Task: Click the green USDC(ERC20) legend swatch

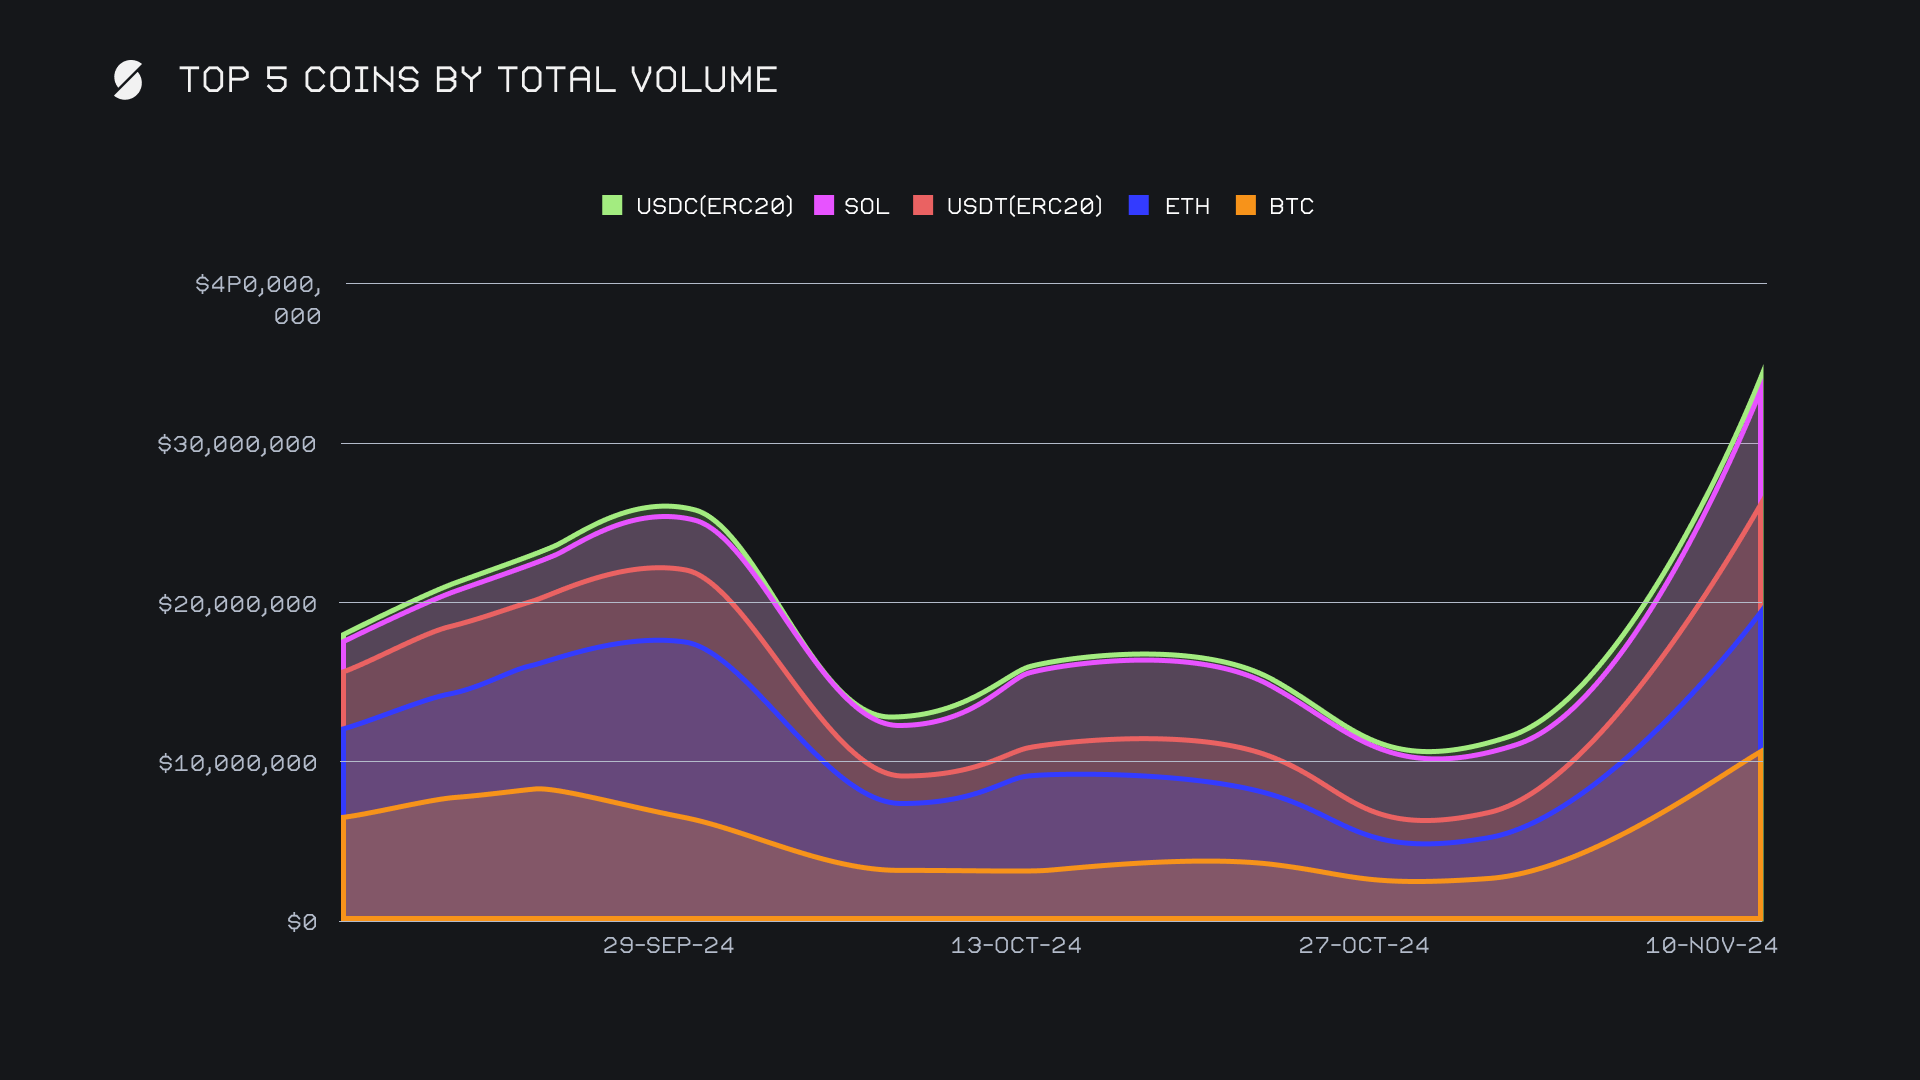Action: point(612,205)
